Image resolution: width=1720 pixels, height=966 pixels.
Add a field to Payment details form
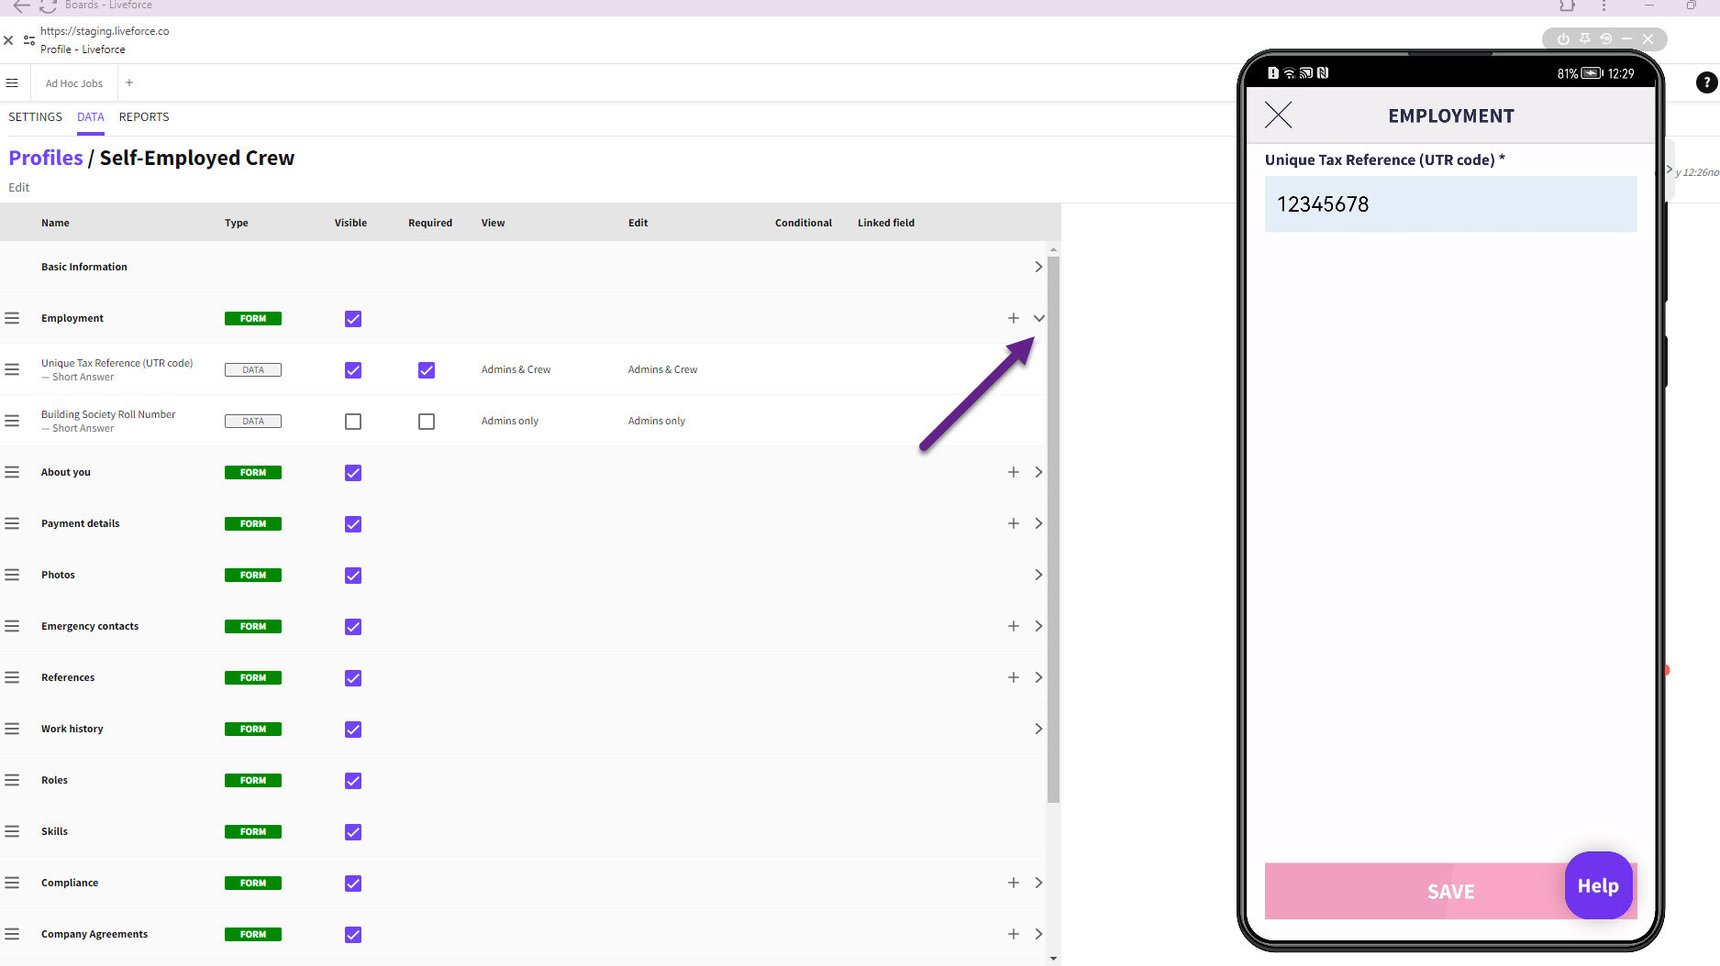point(1013,523)
